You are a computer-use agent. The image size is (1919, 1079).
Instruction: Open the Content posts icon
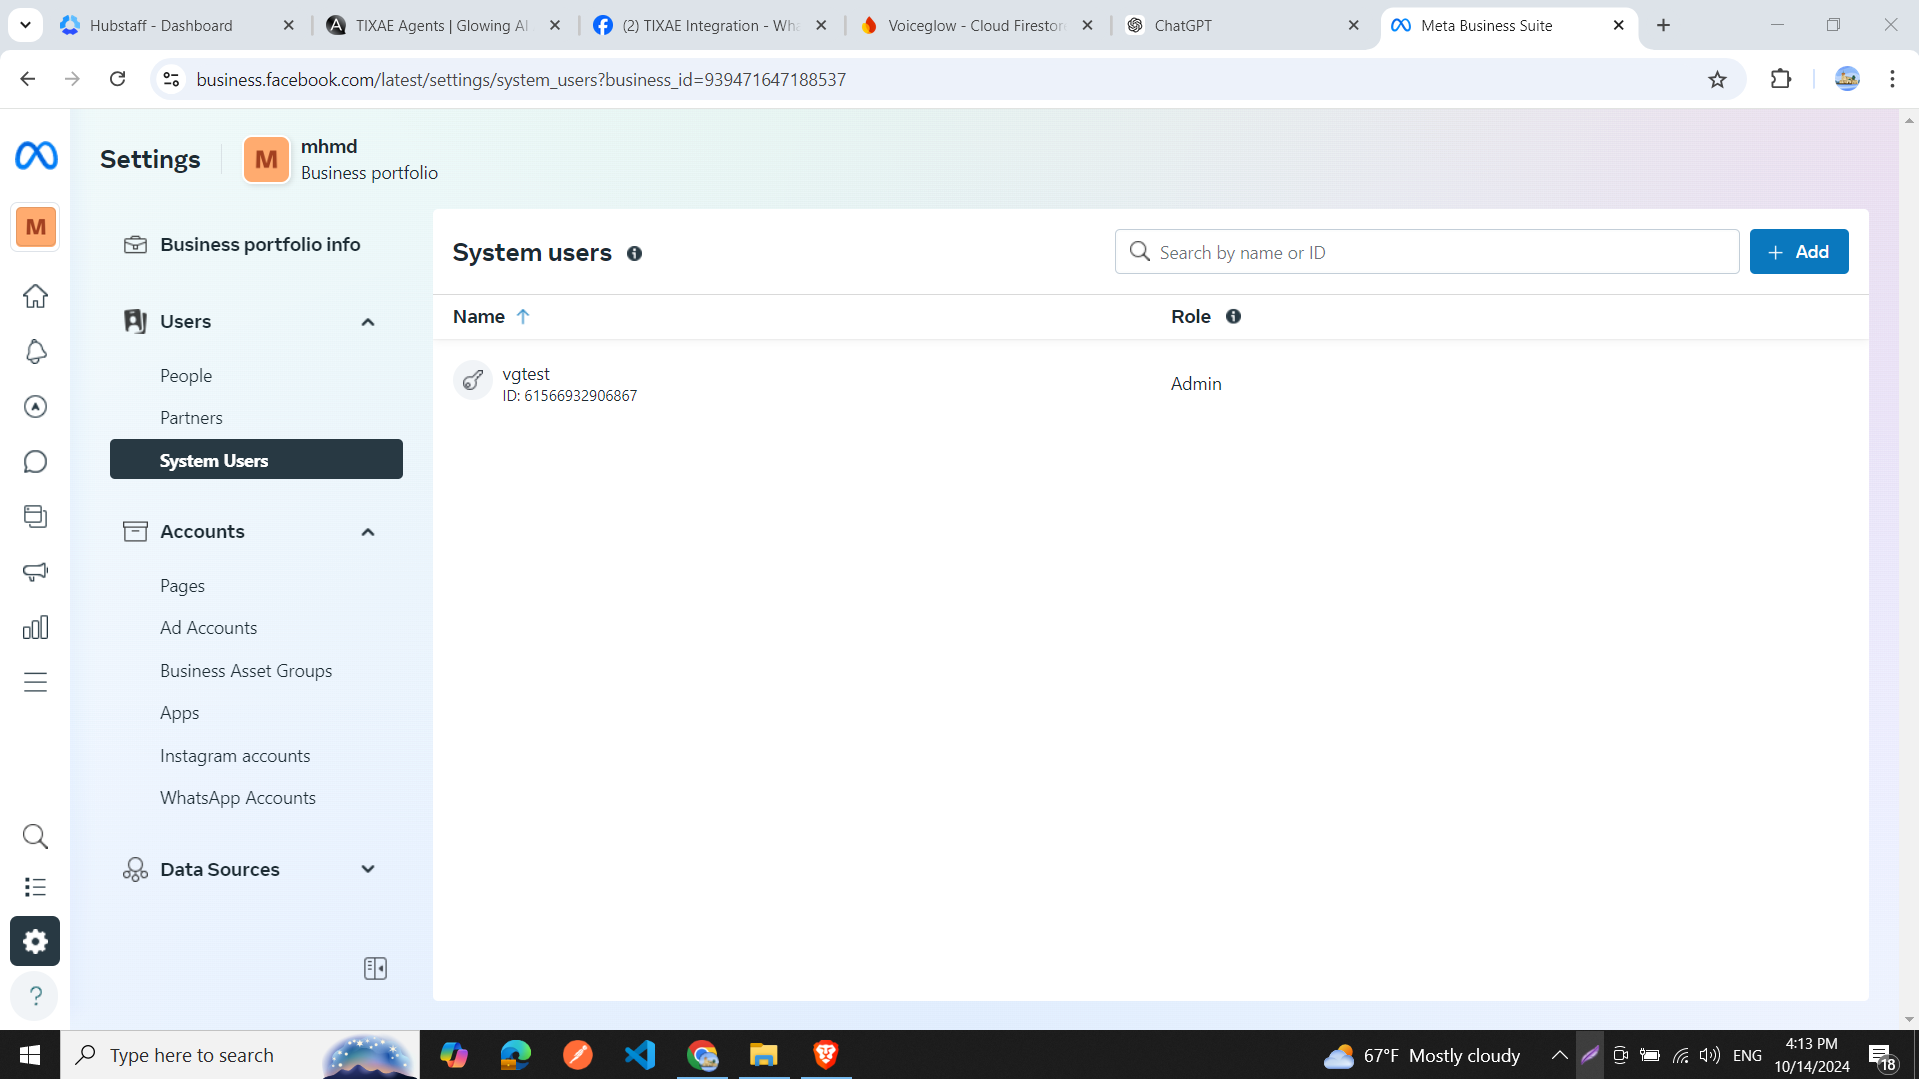coord(35,516)
